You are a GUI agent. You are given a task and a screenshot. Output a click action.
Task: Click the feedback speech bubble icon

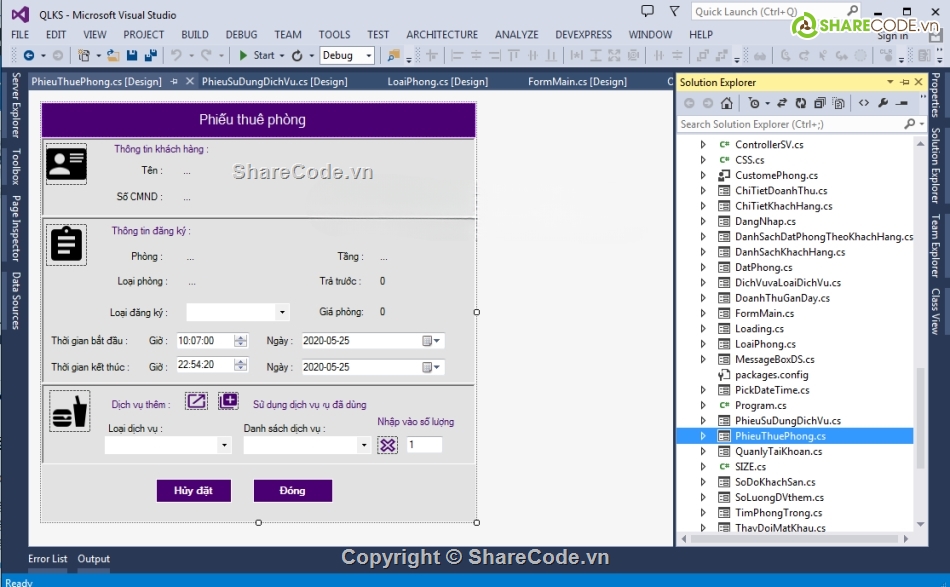point(648,11)
